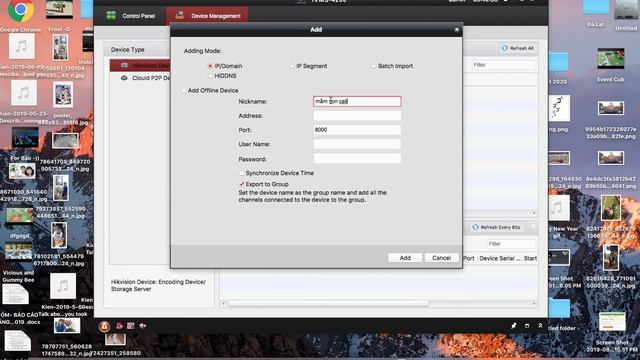Click the pin icon in bottom bar
Screen dimensions: 640x360
point(513,326)
